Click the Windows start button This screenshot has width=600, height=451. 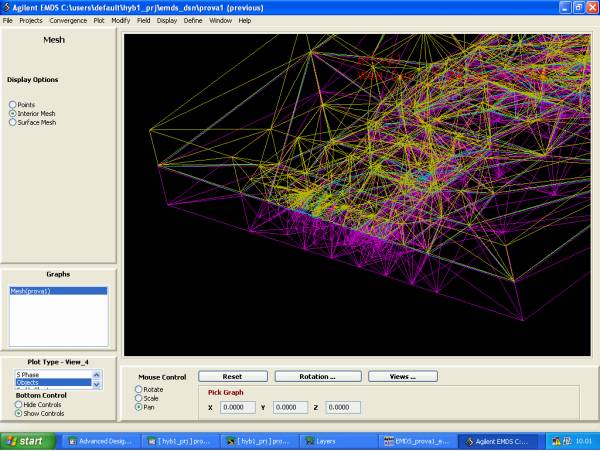coord(27,441)
